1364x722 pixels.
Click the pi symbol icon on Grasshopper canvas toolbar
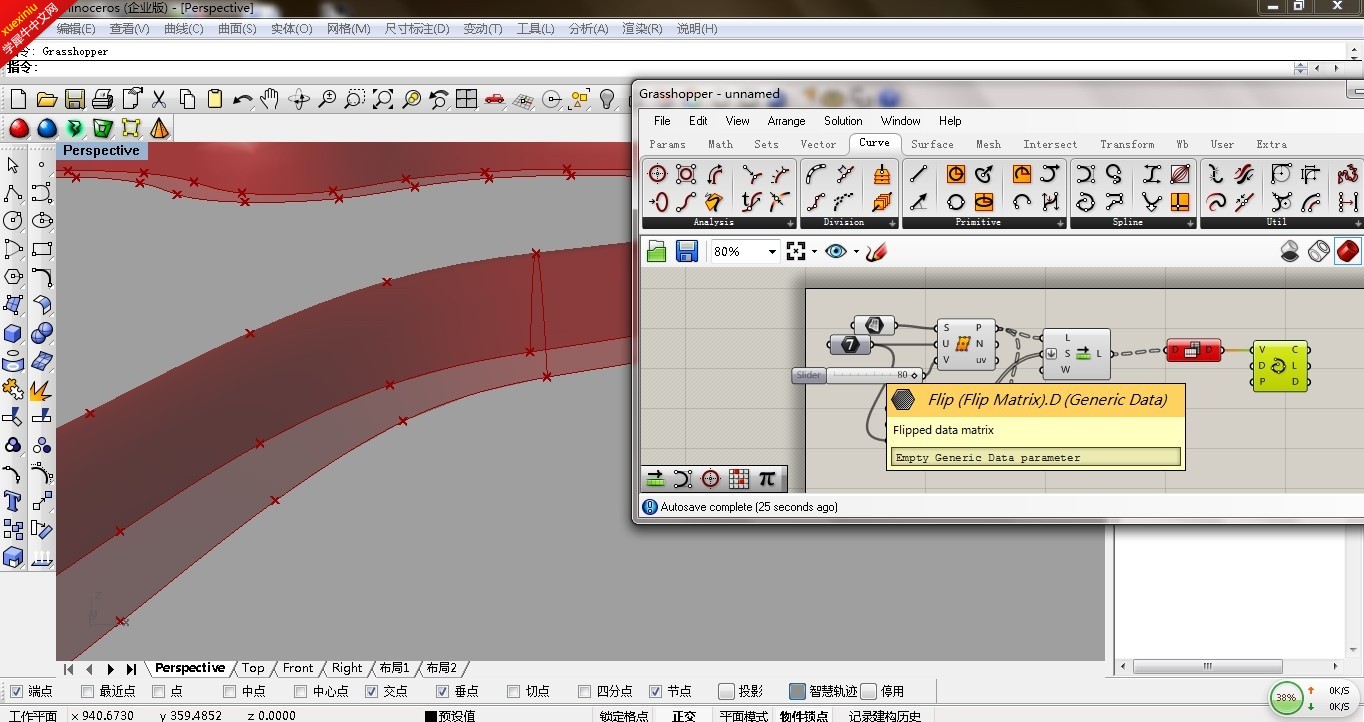click(x=767, y=479)
